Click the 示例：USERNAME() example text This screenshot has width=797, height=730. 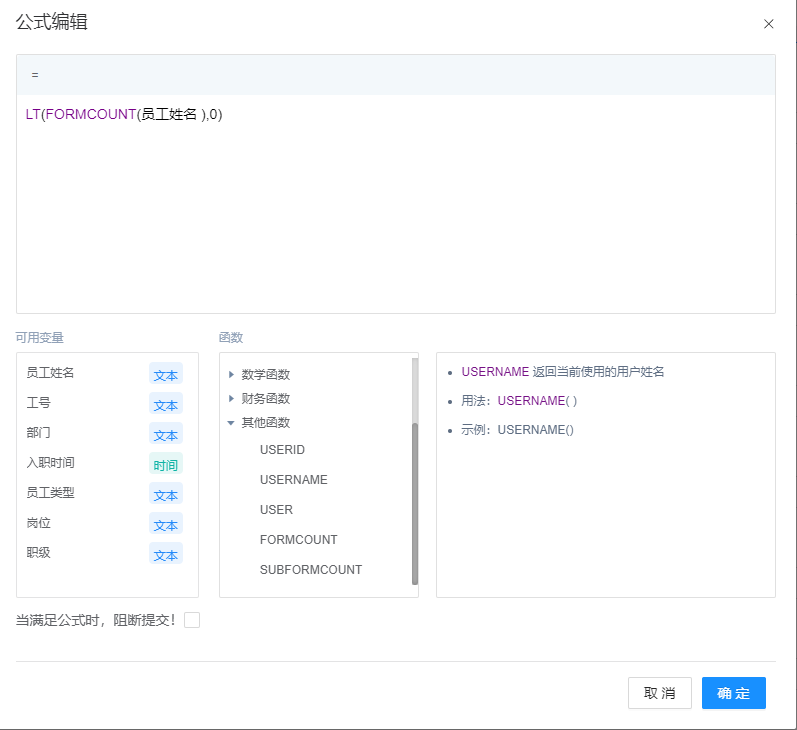(517, 430)
